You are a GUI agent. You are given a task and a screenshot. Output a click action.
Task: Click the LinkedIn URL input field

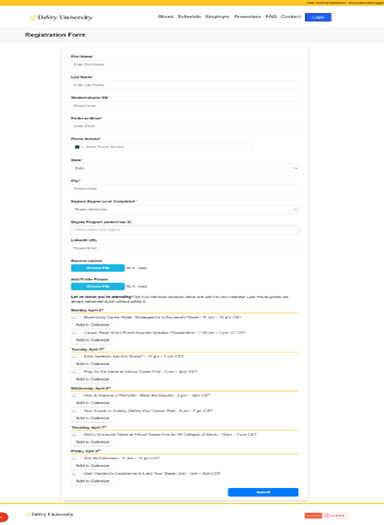pyautogui.click(x=184, y=248)
